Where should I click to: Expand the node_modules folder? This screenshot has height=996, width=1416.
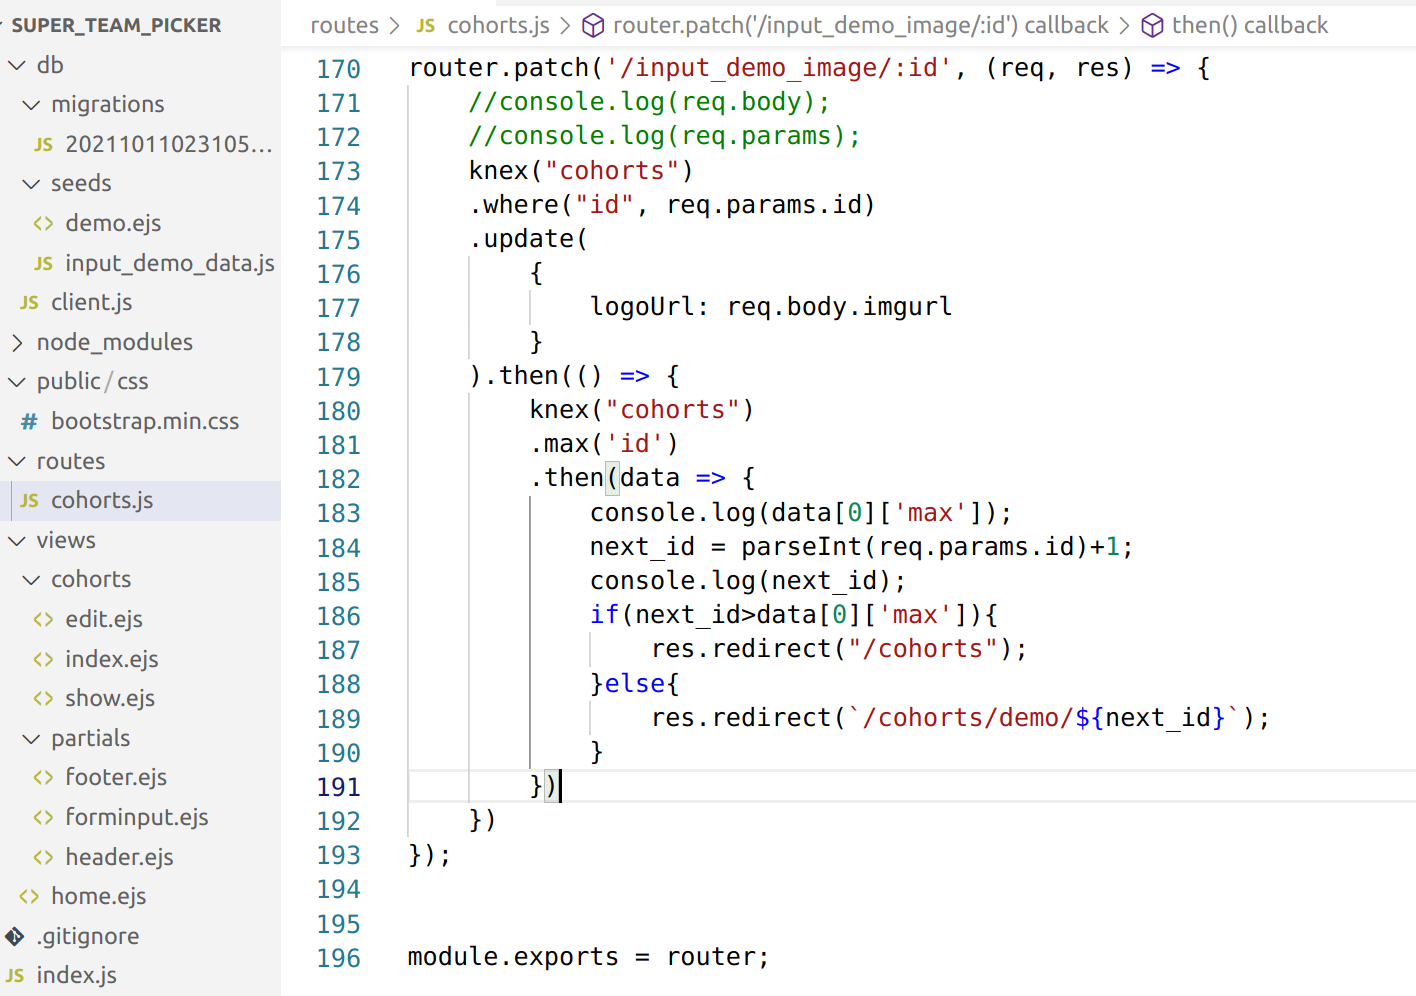[17, 341]
